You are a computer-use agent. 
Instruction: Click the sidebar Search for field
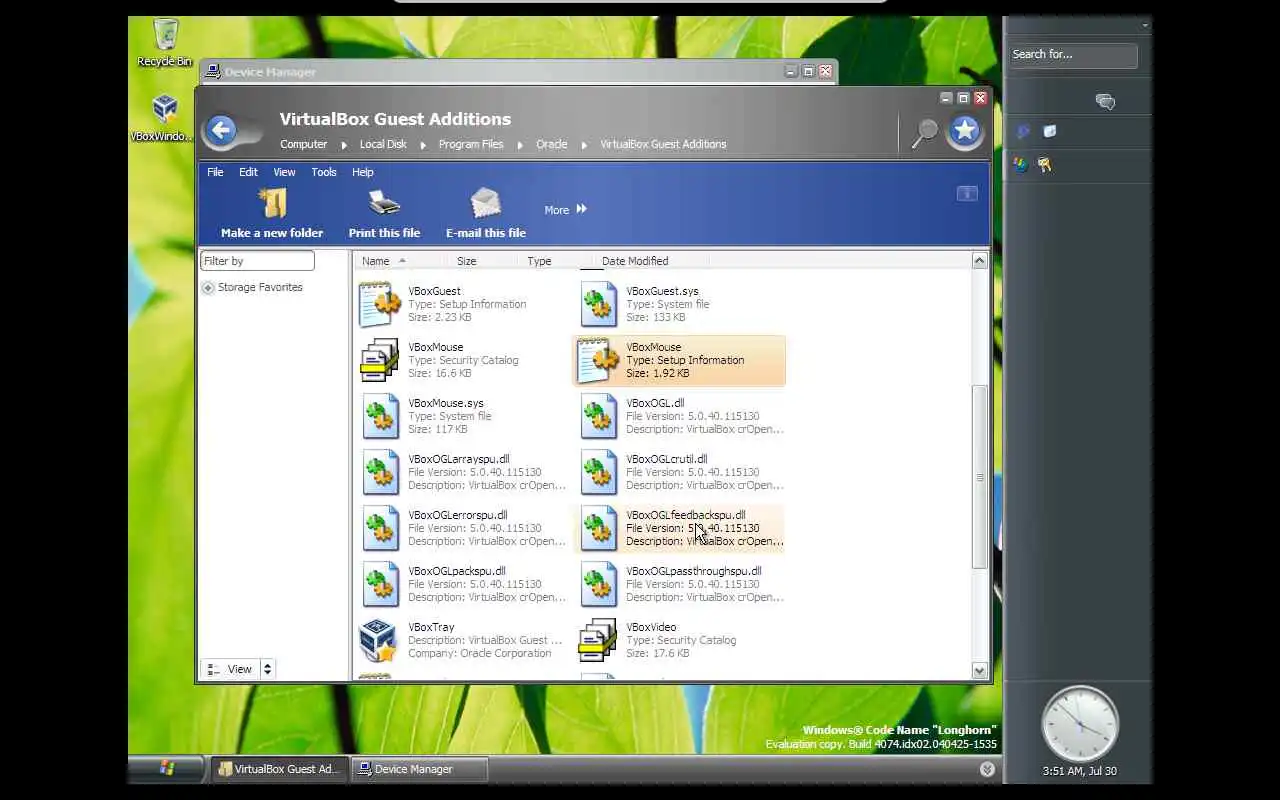coord(1072,55)
